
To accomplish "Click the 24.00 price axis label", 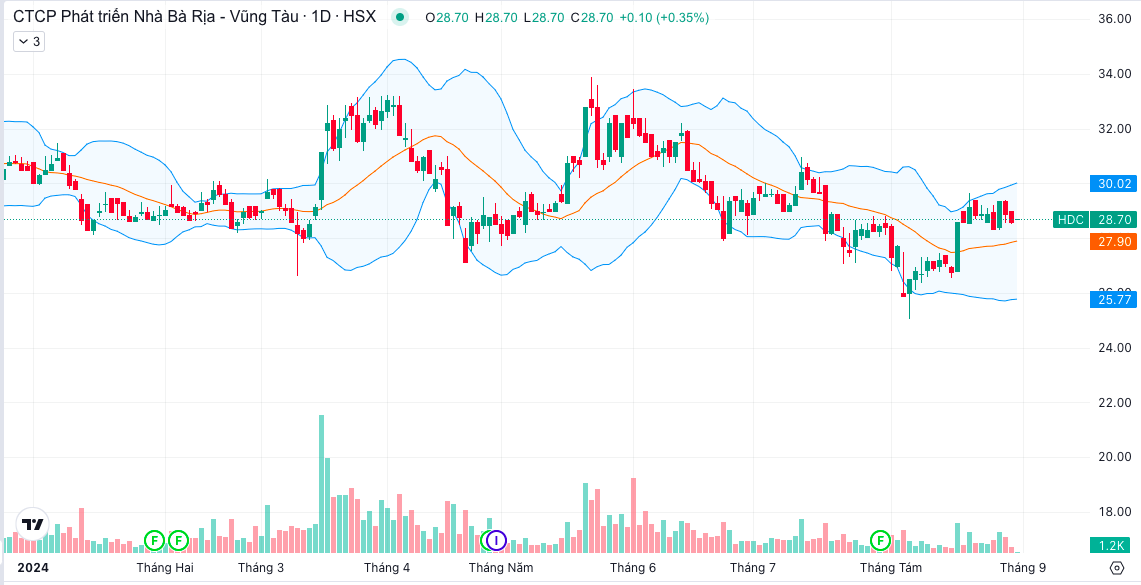I will (x=1114, y=348).
